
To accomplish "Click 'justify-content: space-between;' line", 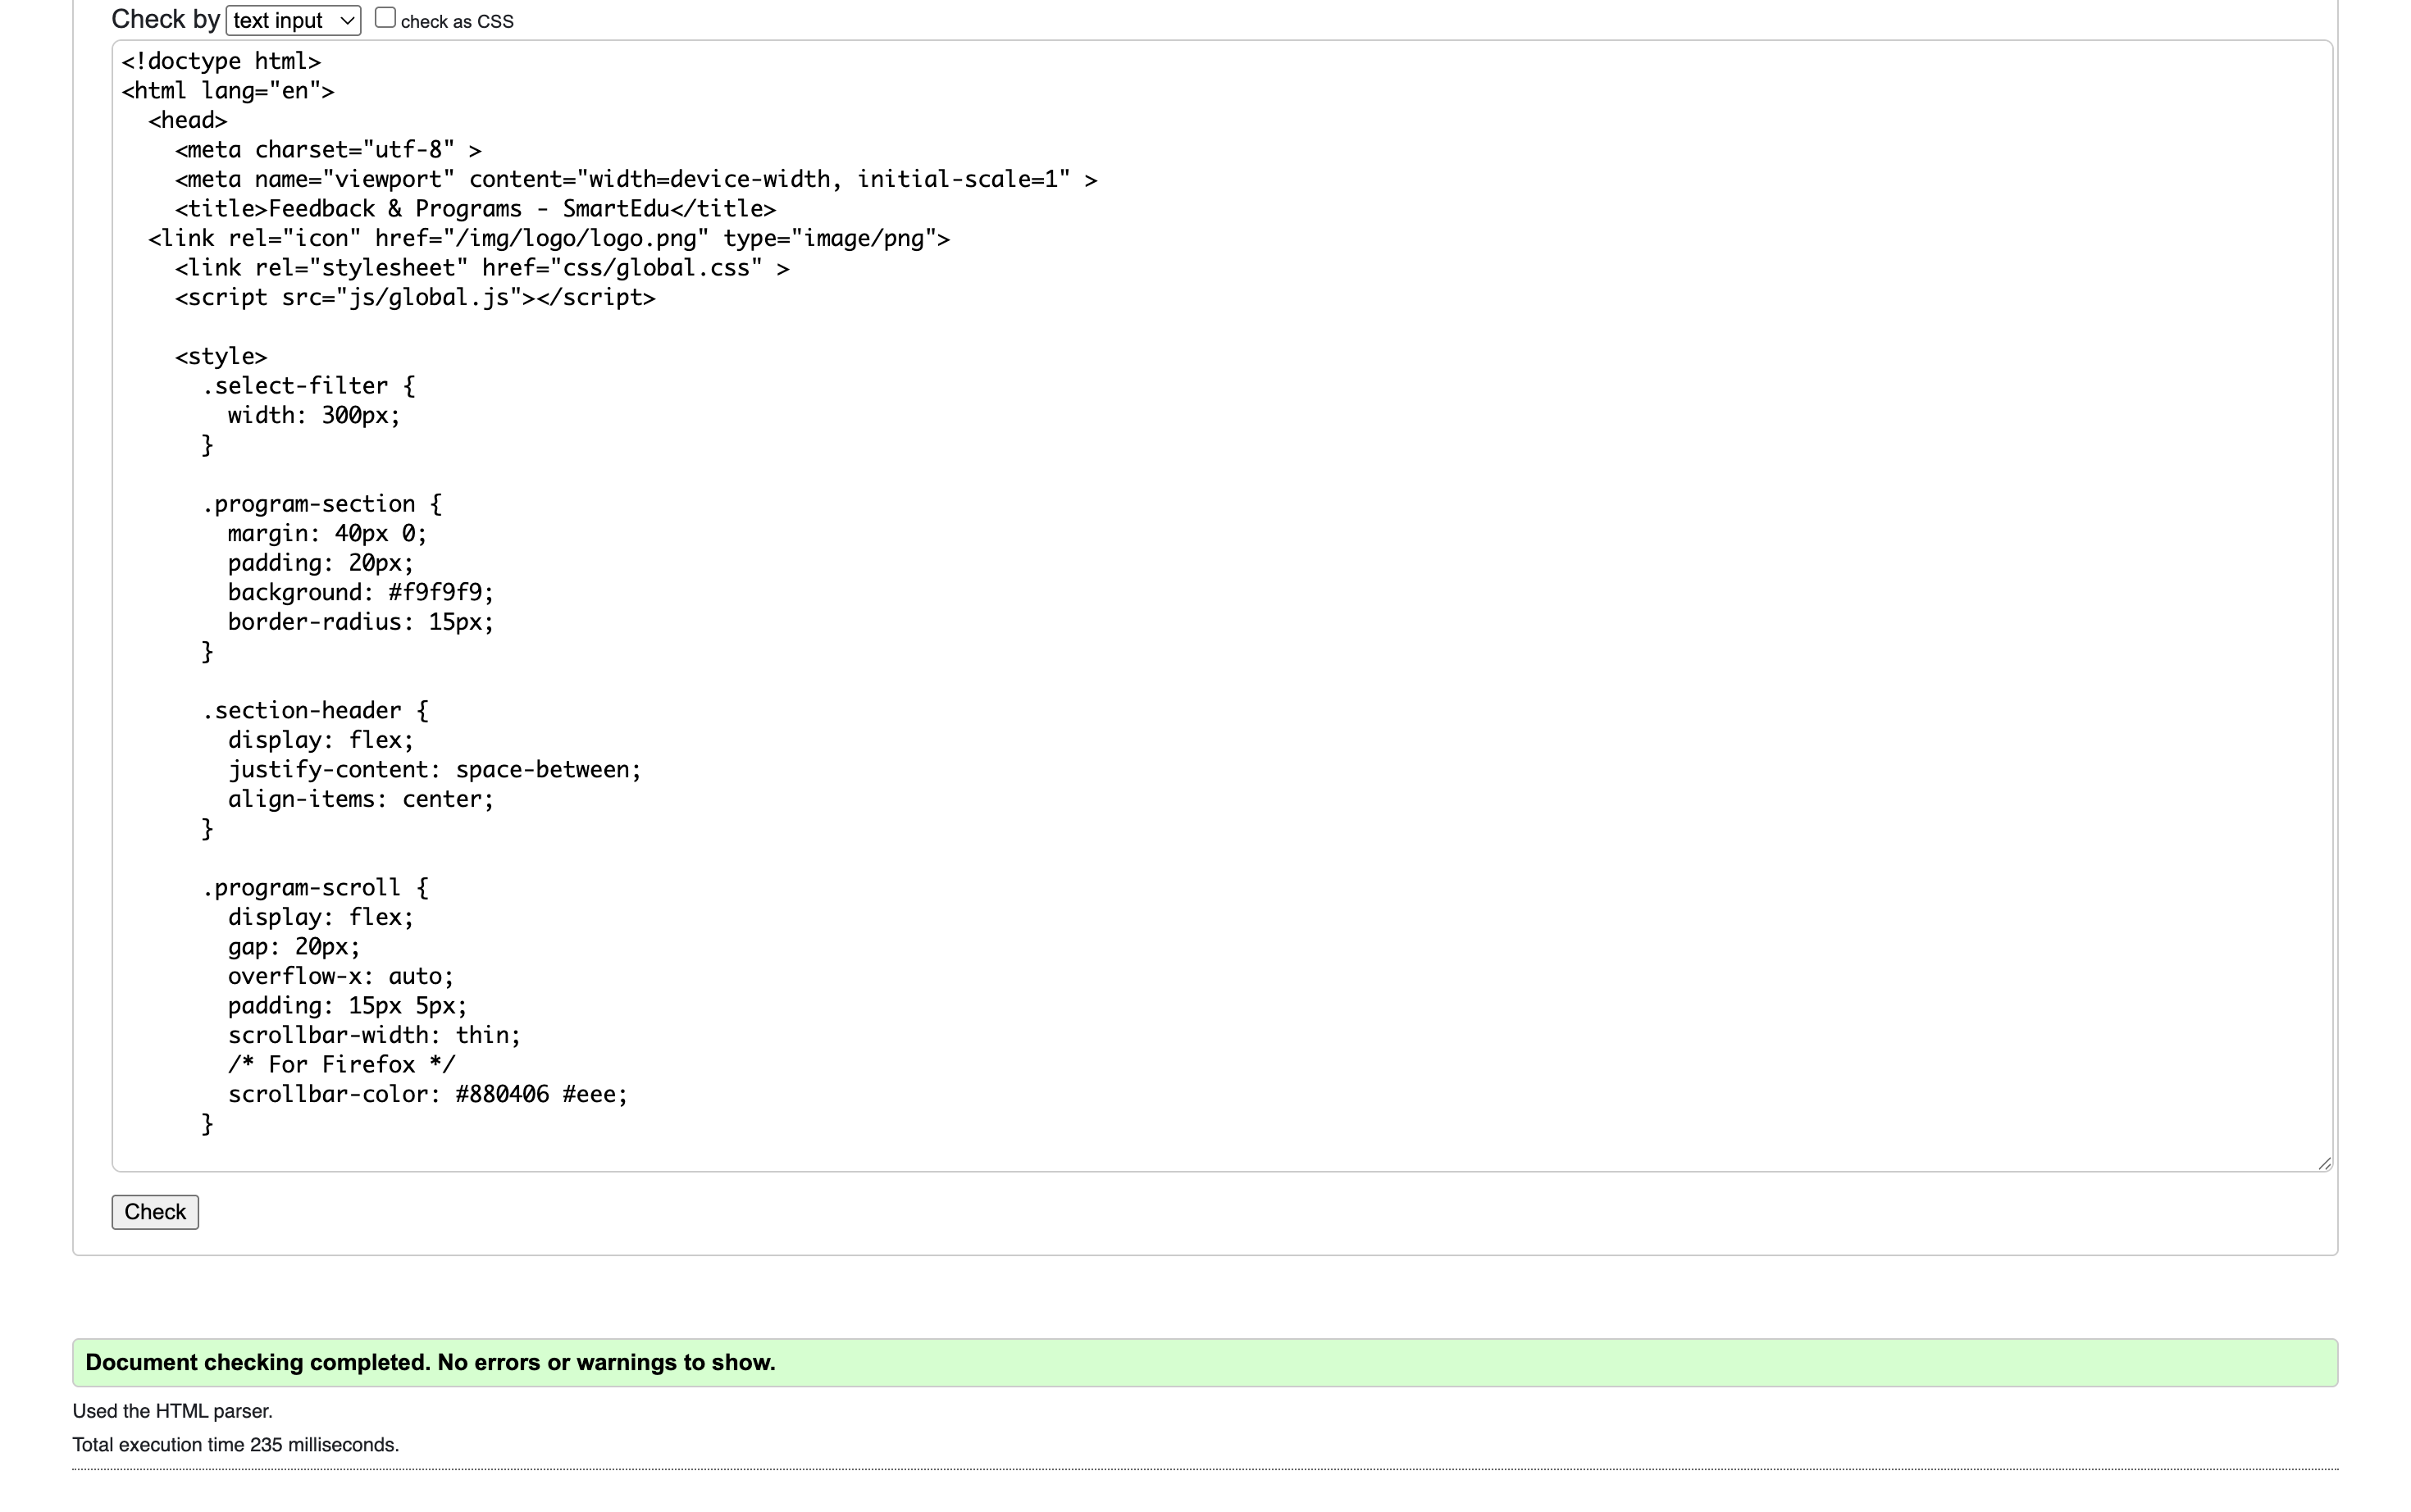I will 434,770.
